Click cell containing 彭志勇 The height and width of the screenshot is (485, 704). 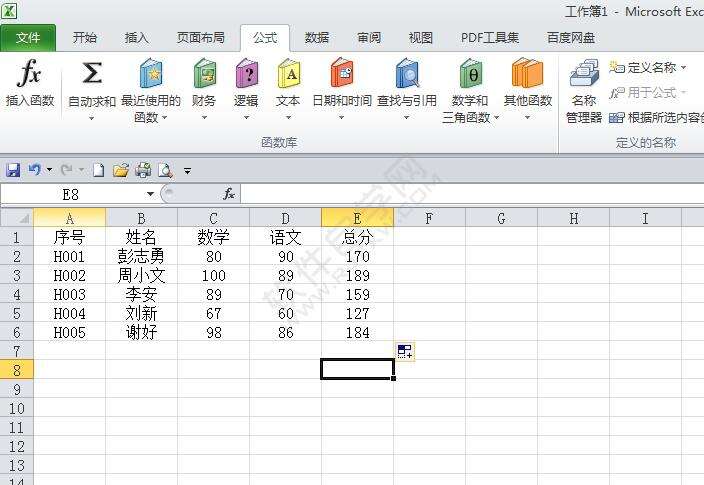click(141, 256)
